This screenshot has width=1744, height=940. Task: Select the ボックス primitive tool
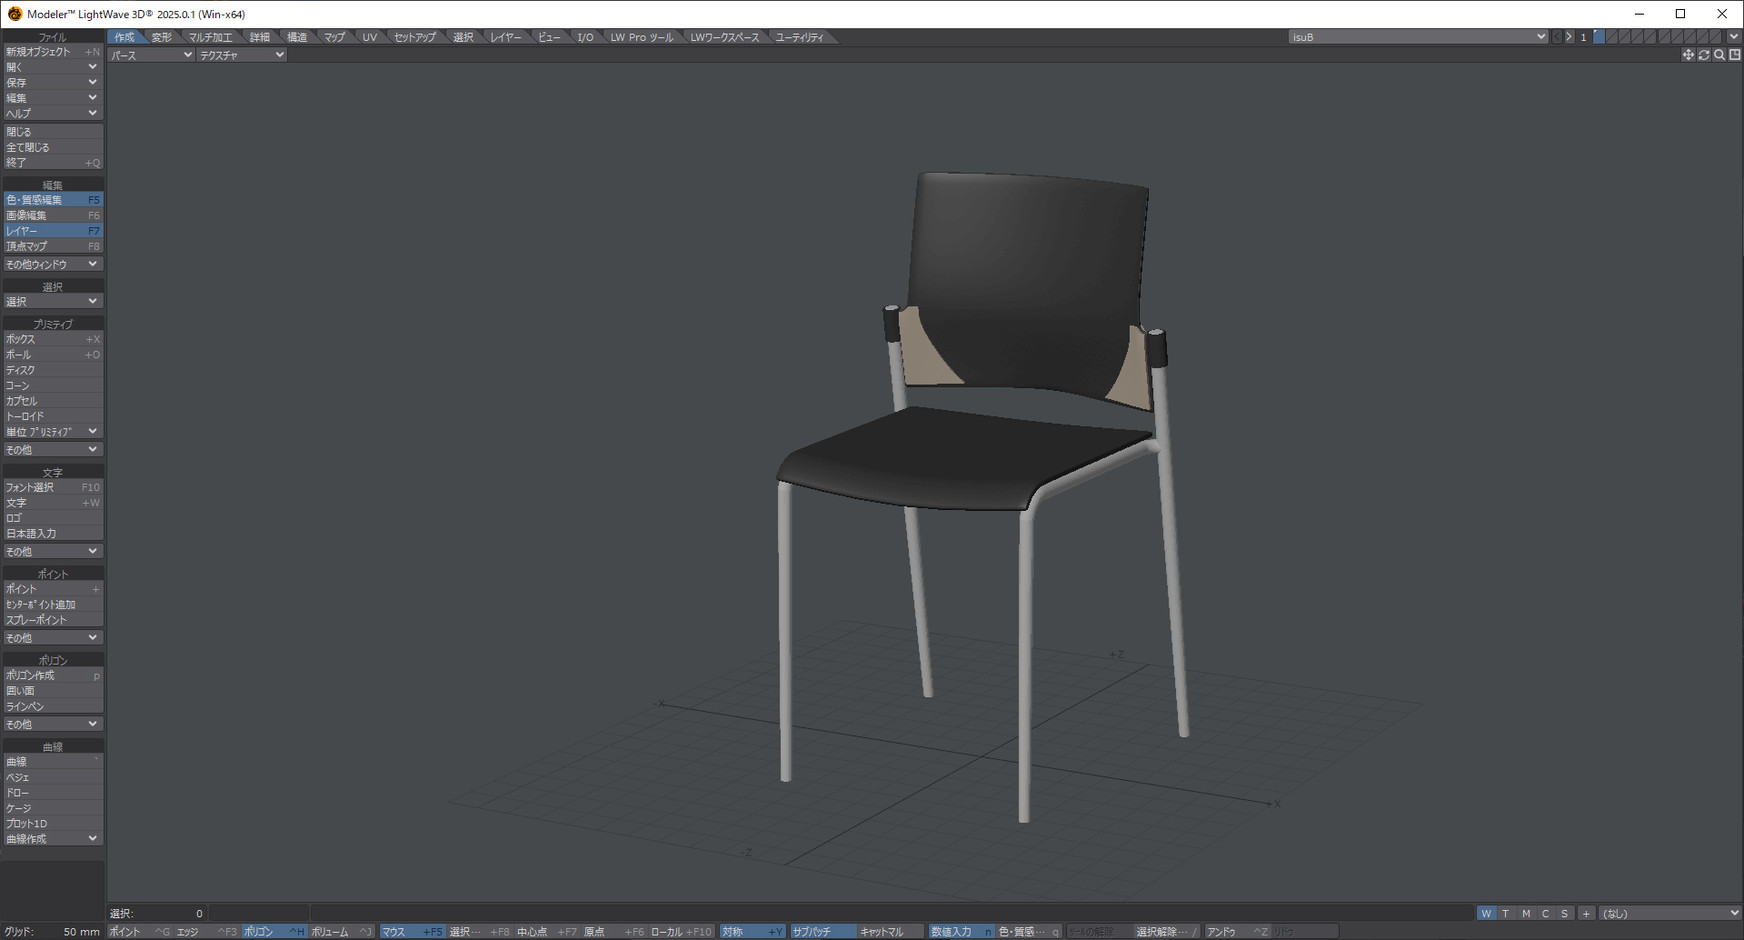[x=52, y=339]
